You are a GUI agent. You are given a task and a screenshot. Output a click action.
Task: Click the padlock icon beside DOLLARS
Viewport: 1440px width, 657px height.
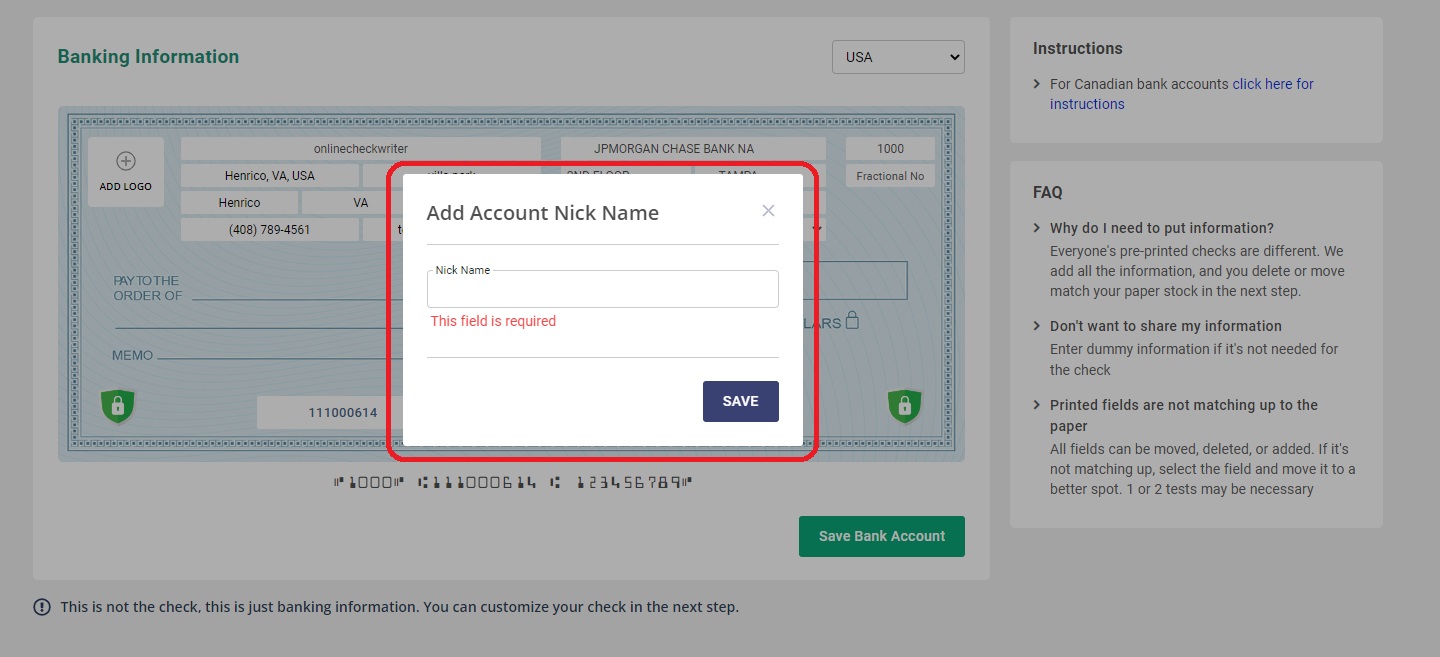(x=852, y=321)
